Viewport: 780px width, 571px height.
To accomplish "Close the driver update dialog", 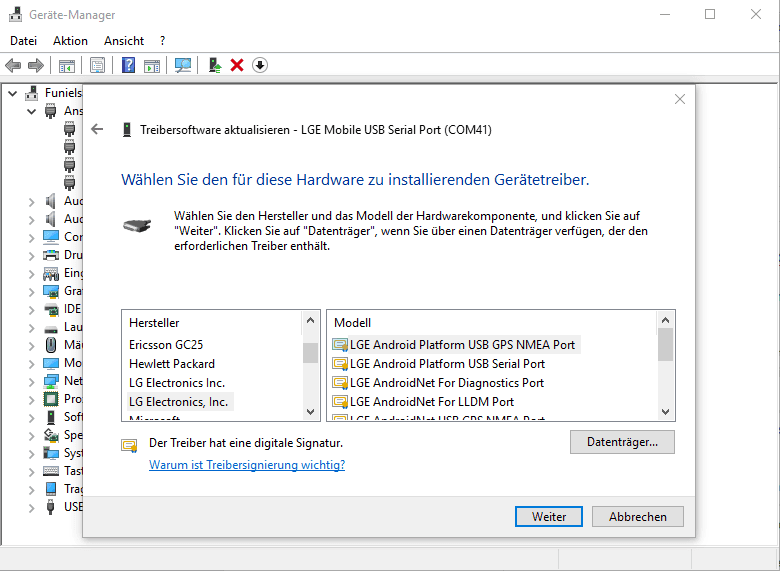I will coord(680,99).
